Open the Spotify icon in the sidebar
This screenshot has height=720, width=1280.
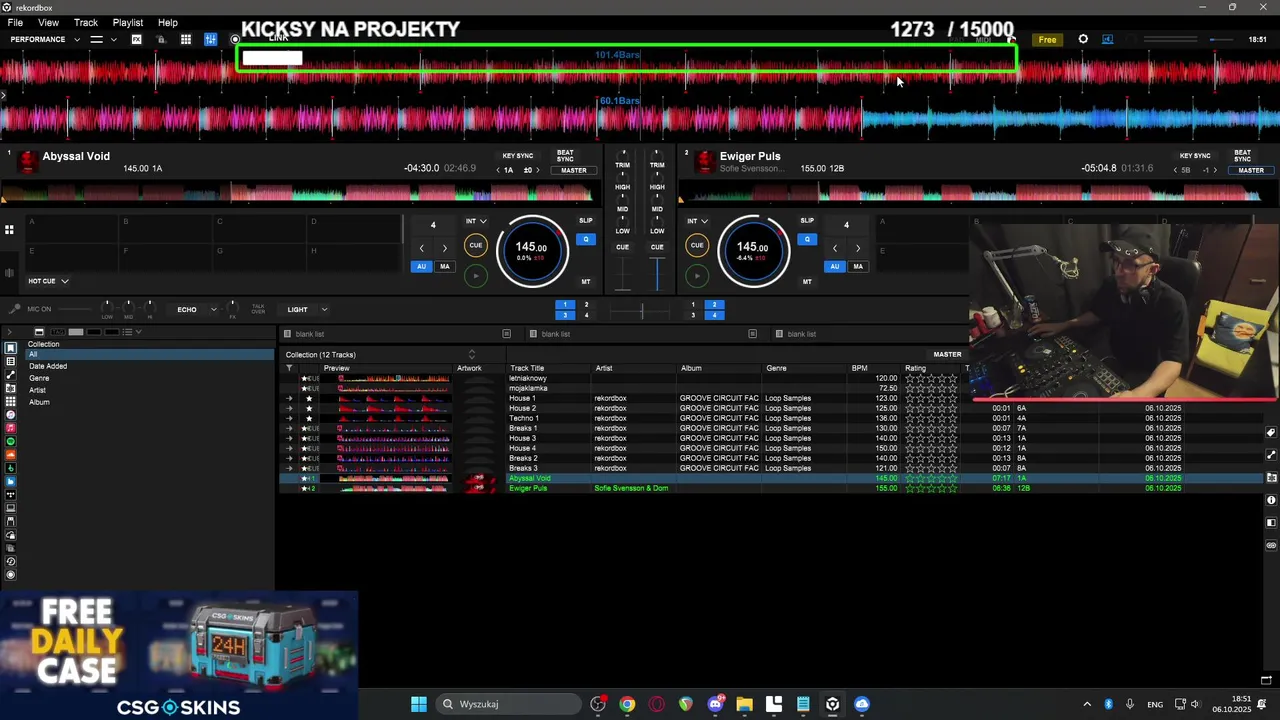[x=11, y=441]
